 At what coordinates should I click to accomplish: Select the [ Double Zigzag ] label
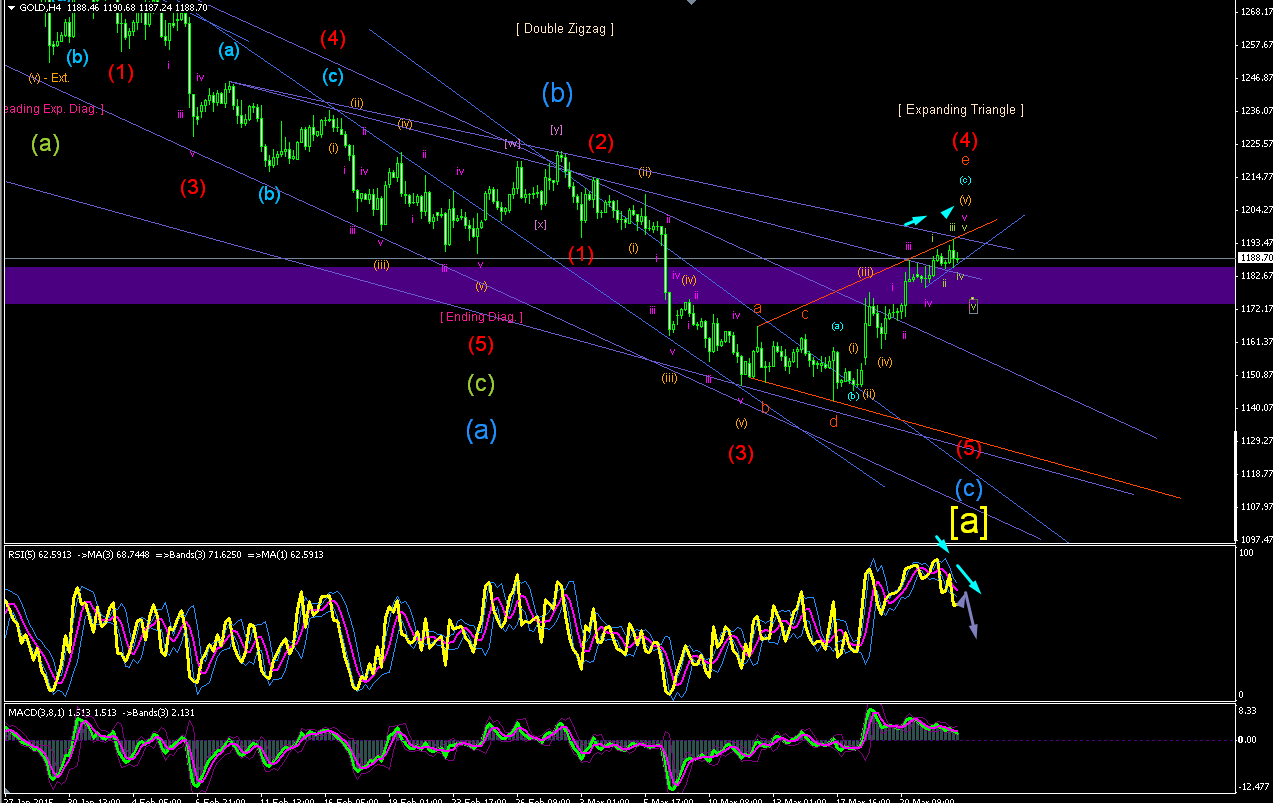[565, 29]
